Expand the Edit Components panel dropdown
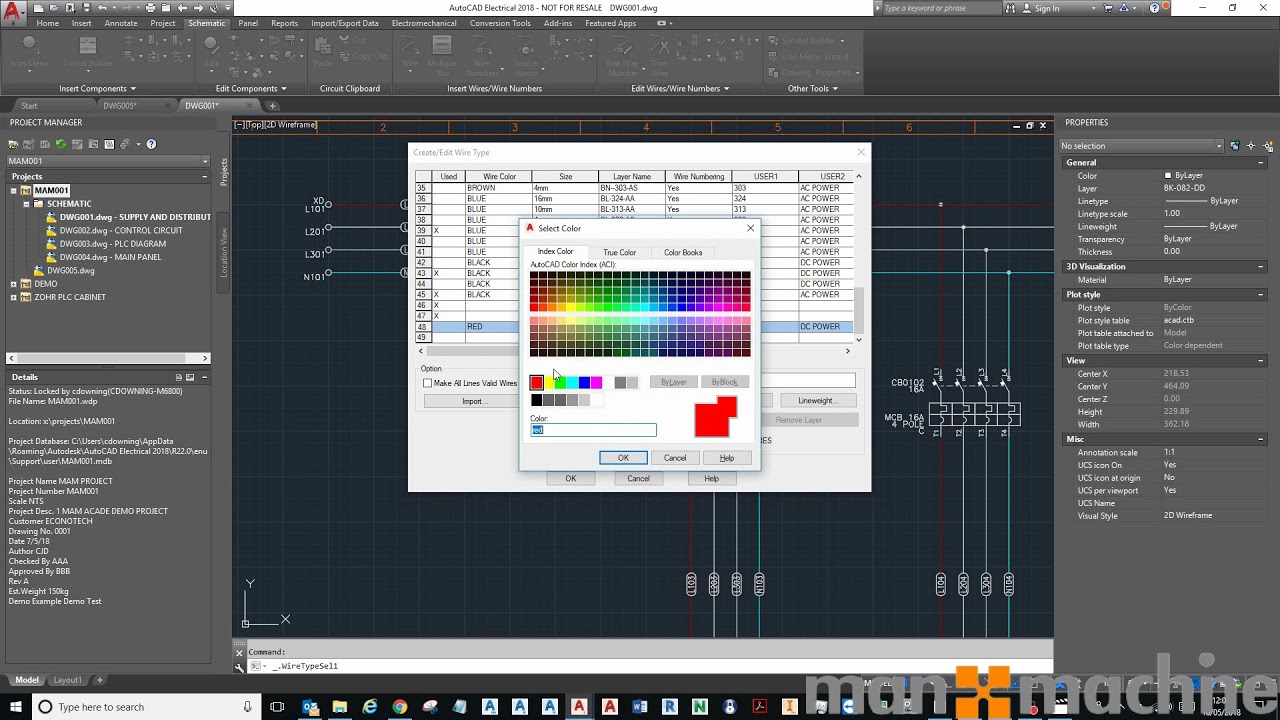The height and width of the screenshot is (720, 1280). point(285,88)
